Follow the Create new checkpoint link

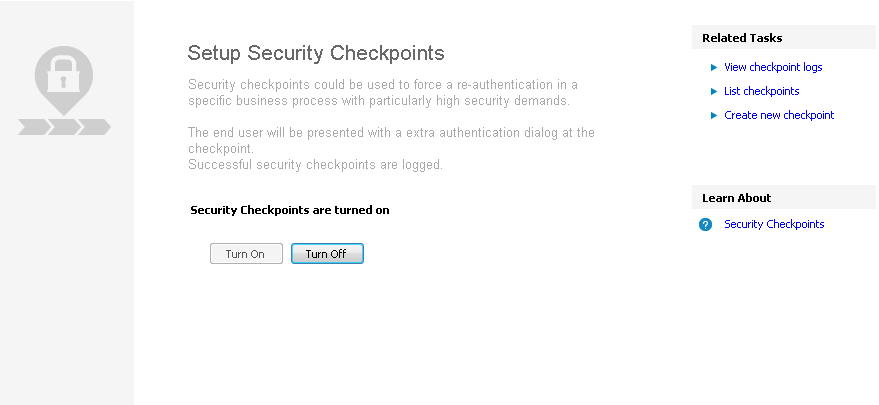(779, 115)
